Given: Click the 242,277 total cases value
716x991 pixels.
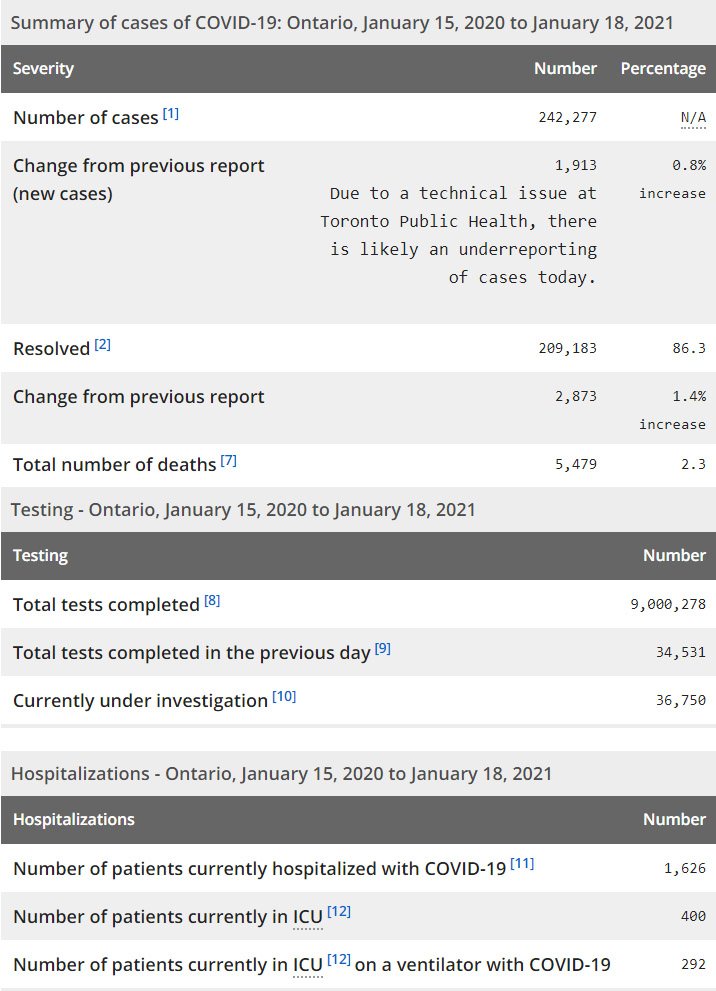Looking at the screenshot, I should (567, 118).
